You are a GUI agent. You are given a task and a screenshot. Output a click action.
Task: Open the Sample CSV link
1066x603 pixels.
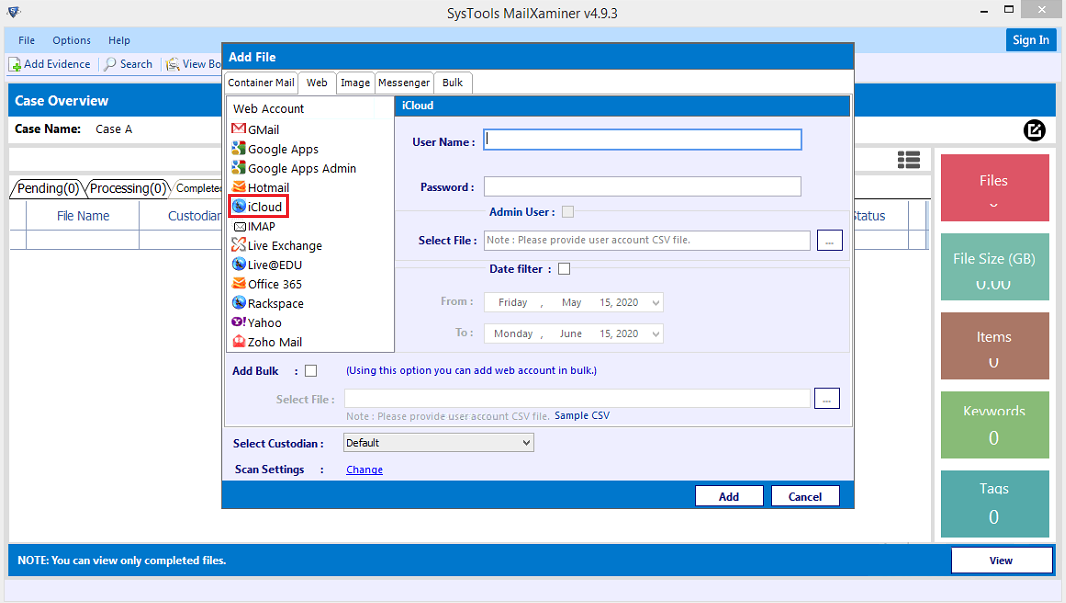tap(582, 415)
